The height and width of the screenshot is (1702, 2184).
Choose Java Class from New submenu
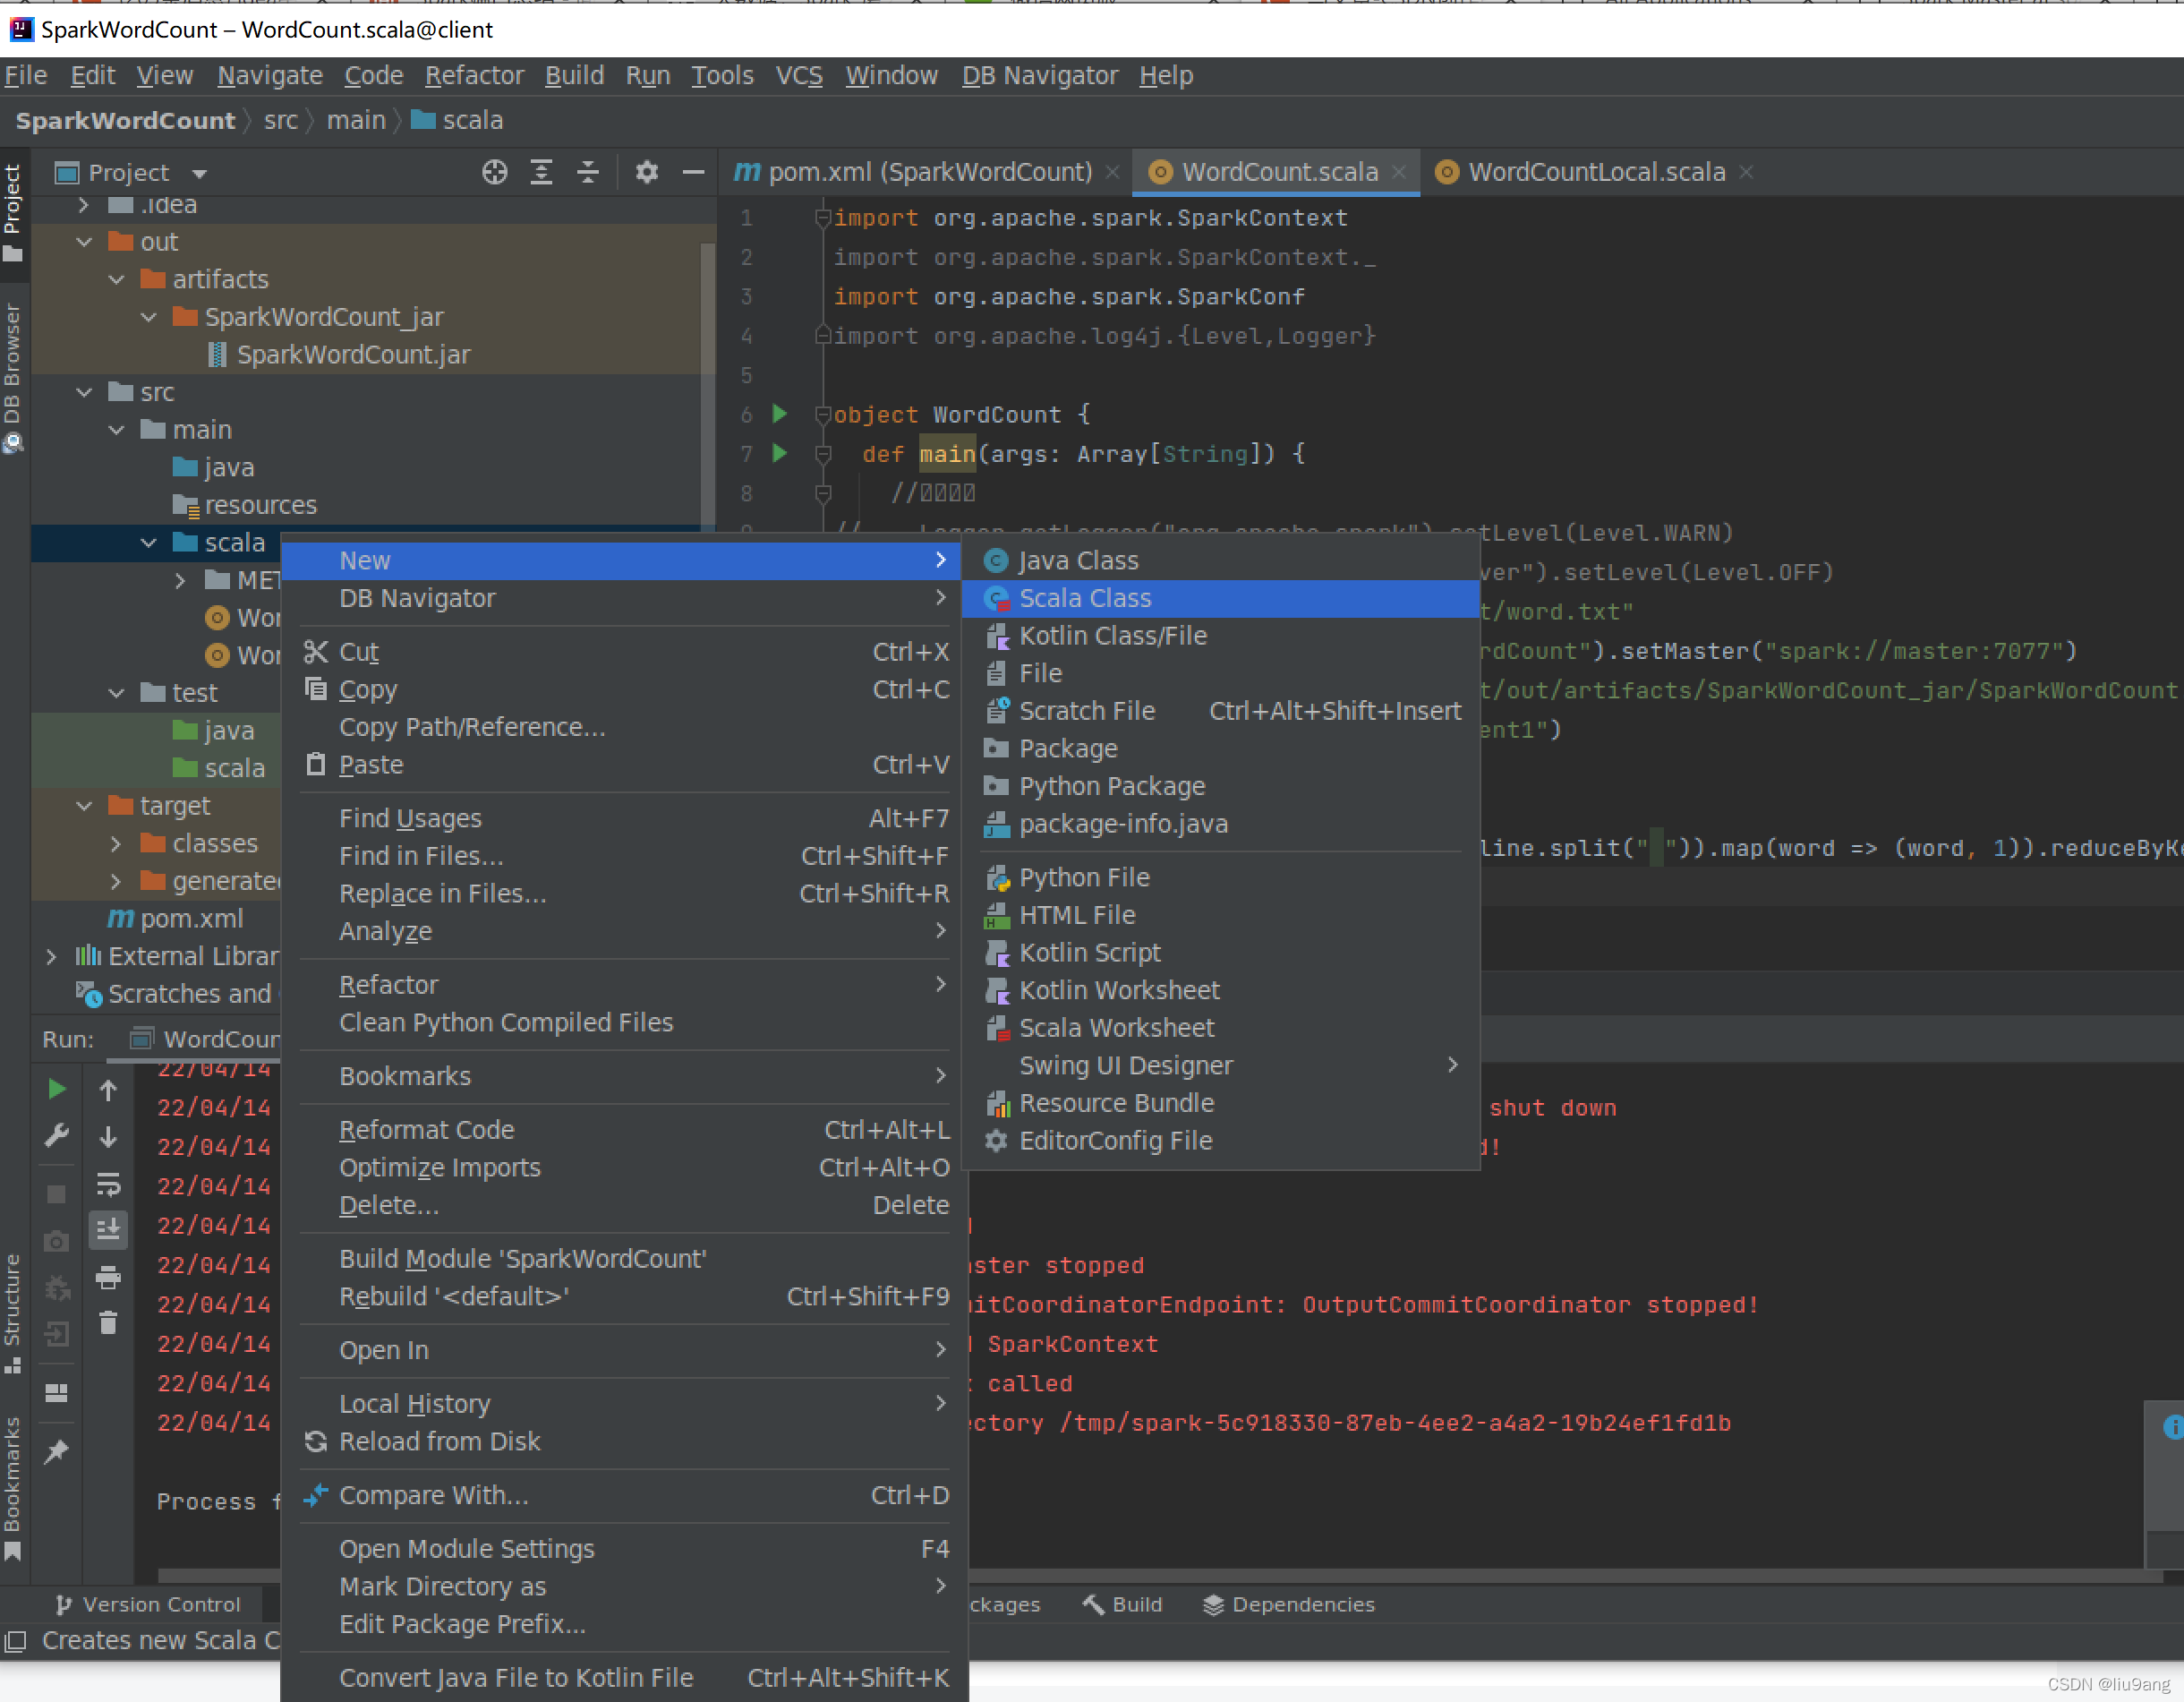point(1220,561)
